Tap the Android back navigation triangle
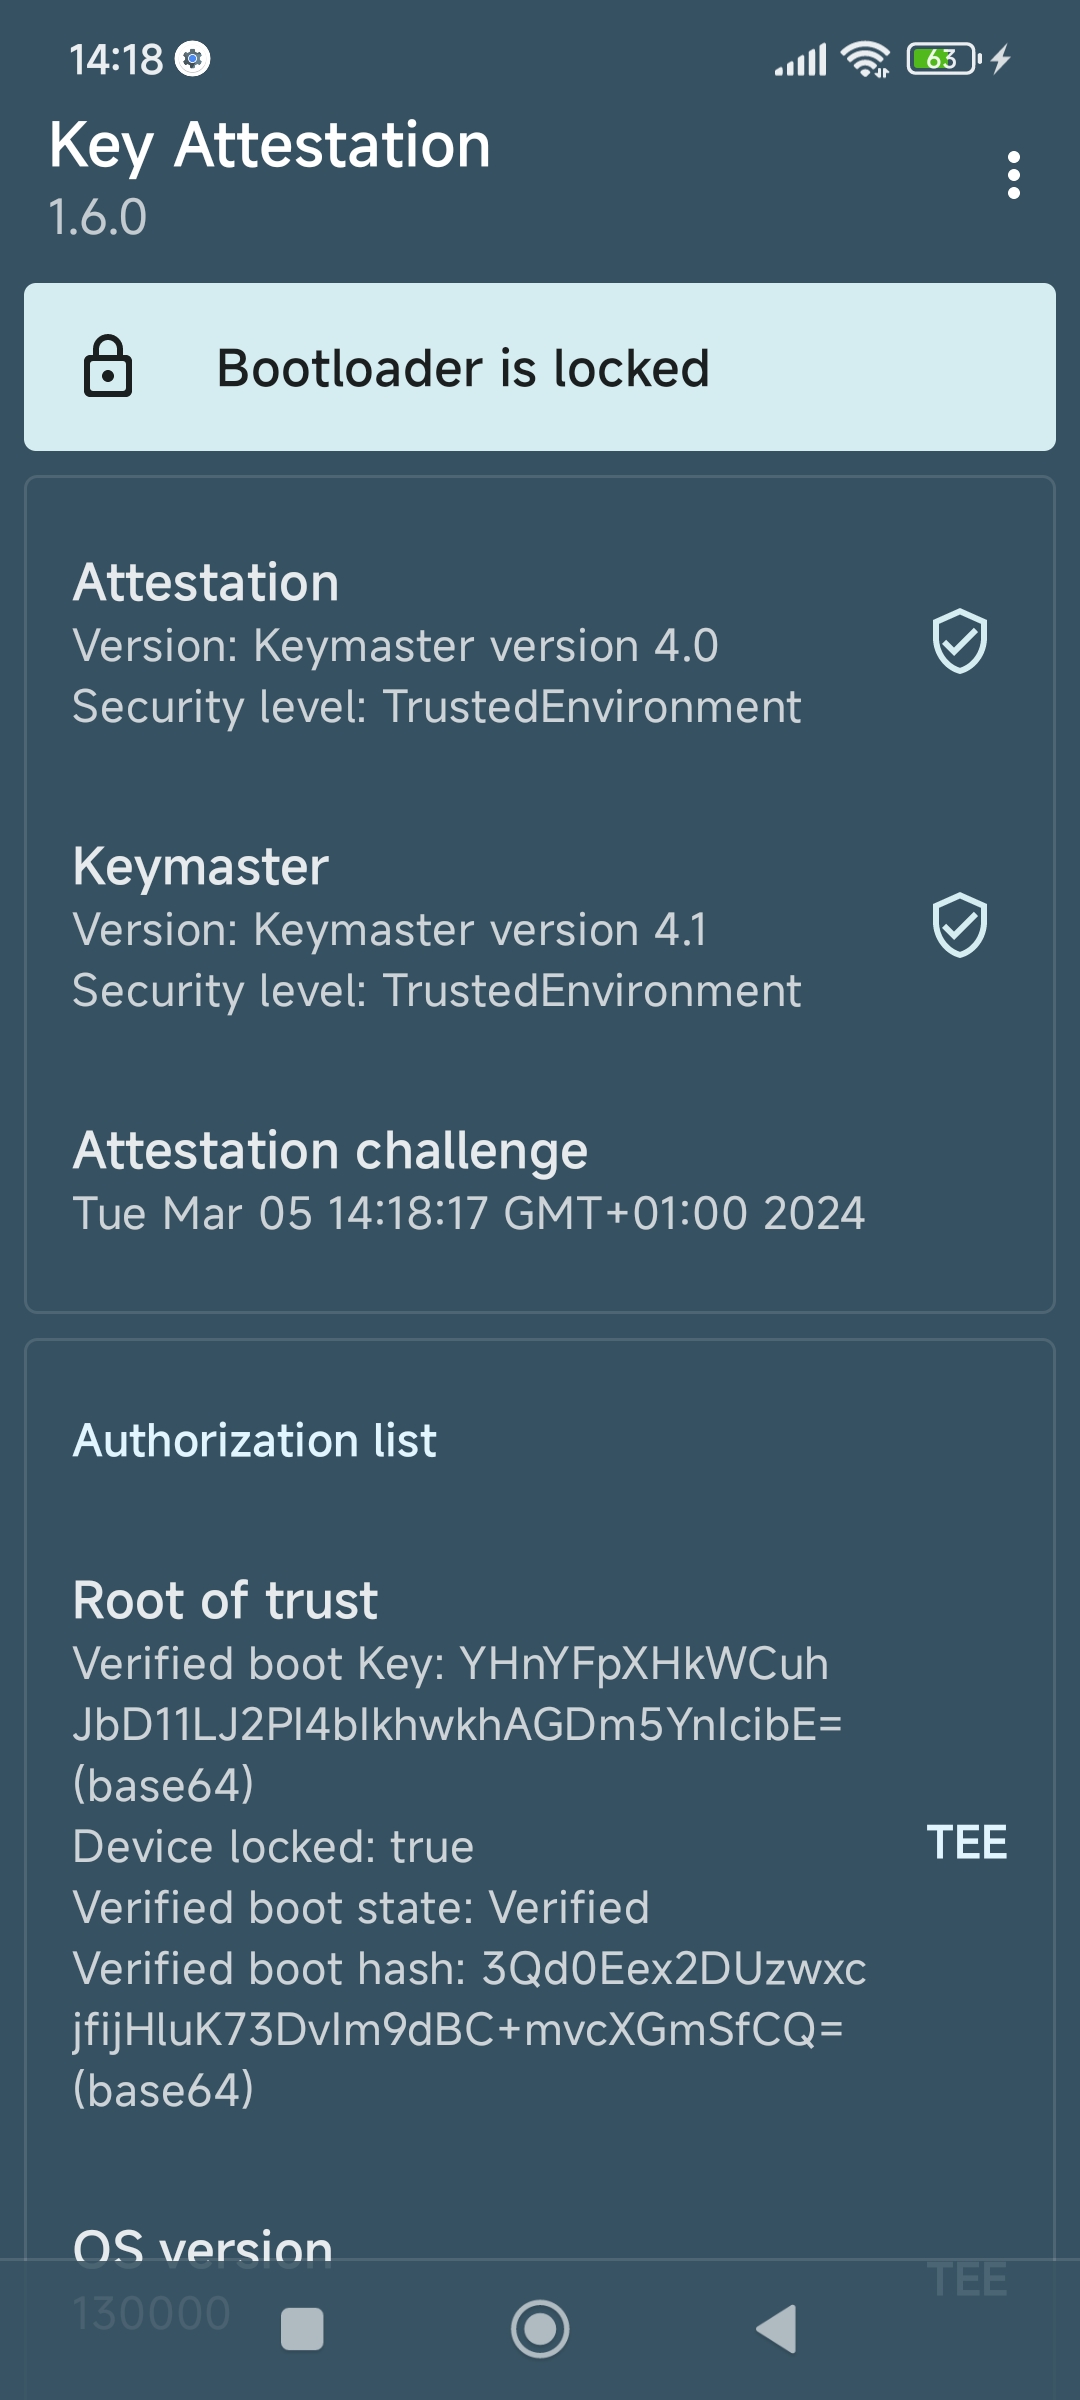 [x=777, y=2330]
